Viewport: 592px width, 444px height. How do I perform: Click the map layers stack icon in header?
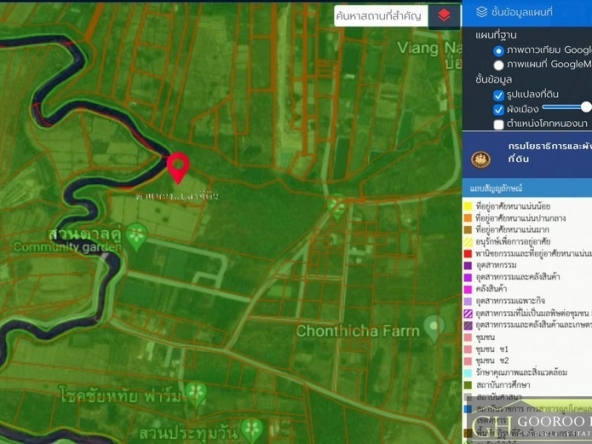[x=481, y=12]
